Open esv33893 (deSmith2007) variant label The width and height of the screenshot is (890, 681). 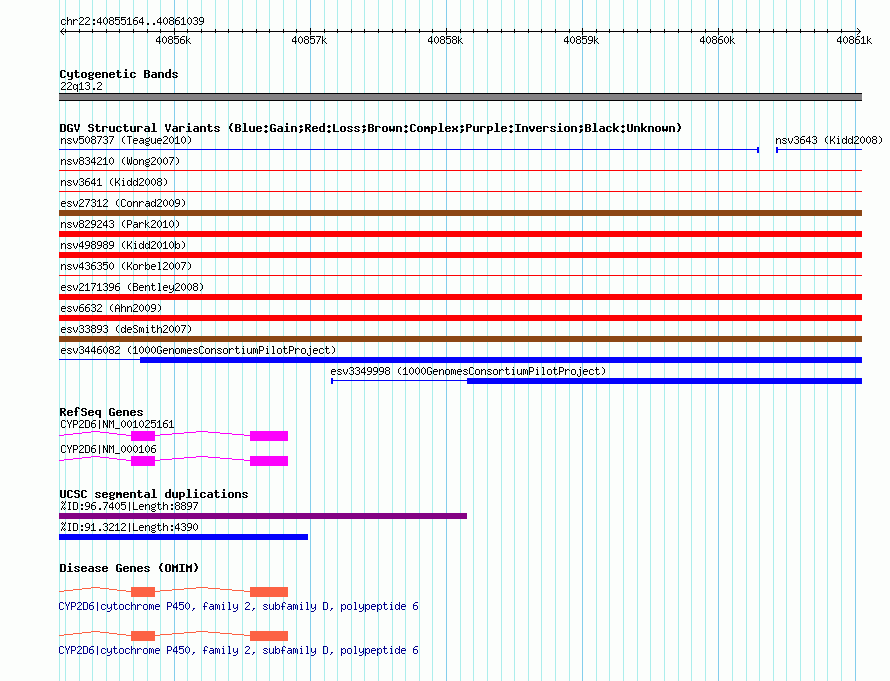click(x=126, y=329)
